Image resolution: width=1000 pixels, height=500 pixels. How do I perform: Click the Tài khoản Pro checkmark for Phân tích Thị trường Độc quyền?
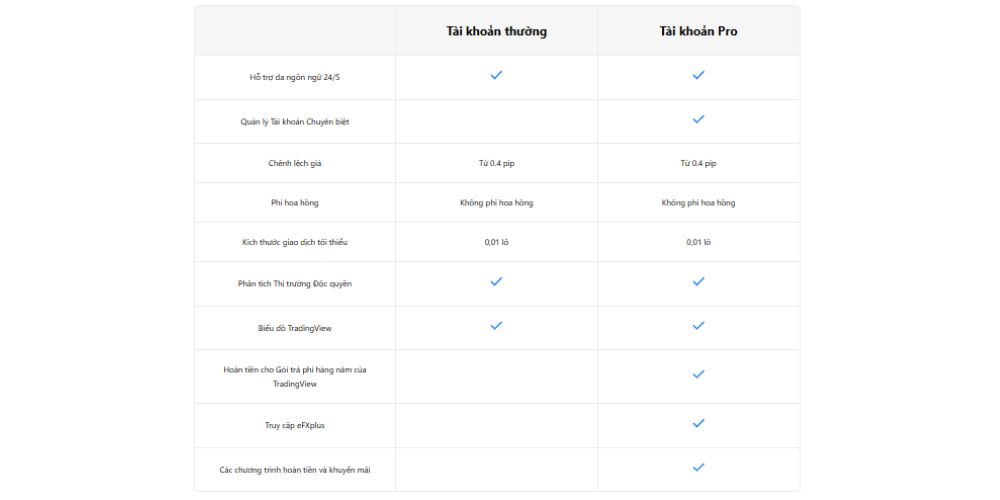(699, 283)
